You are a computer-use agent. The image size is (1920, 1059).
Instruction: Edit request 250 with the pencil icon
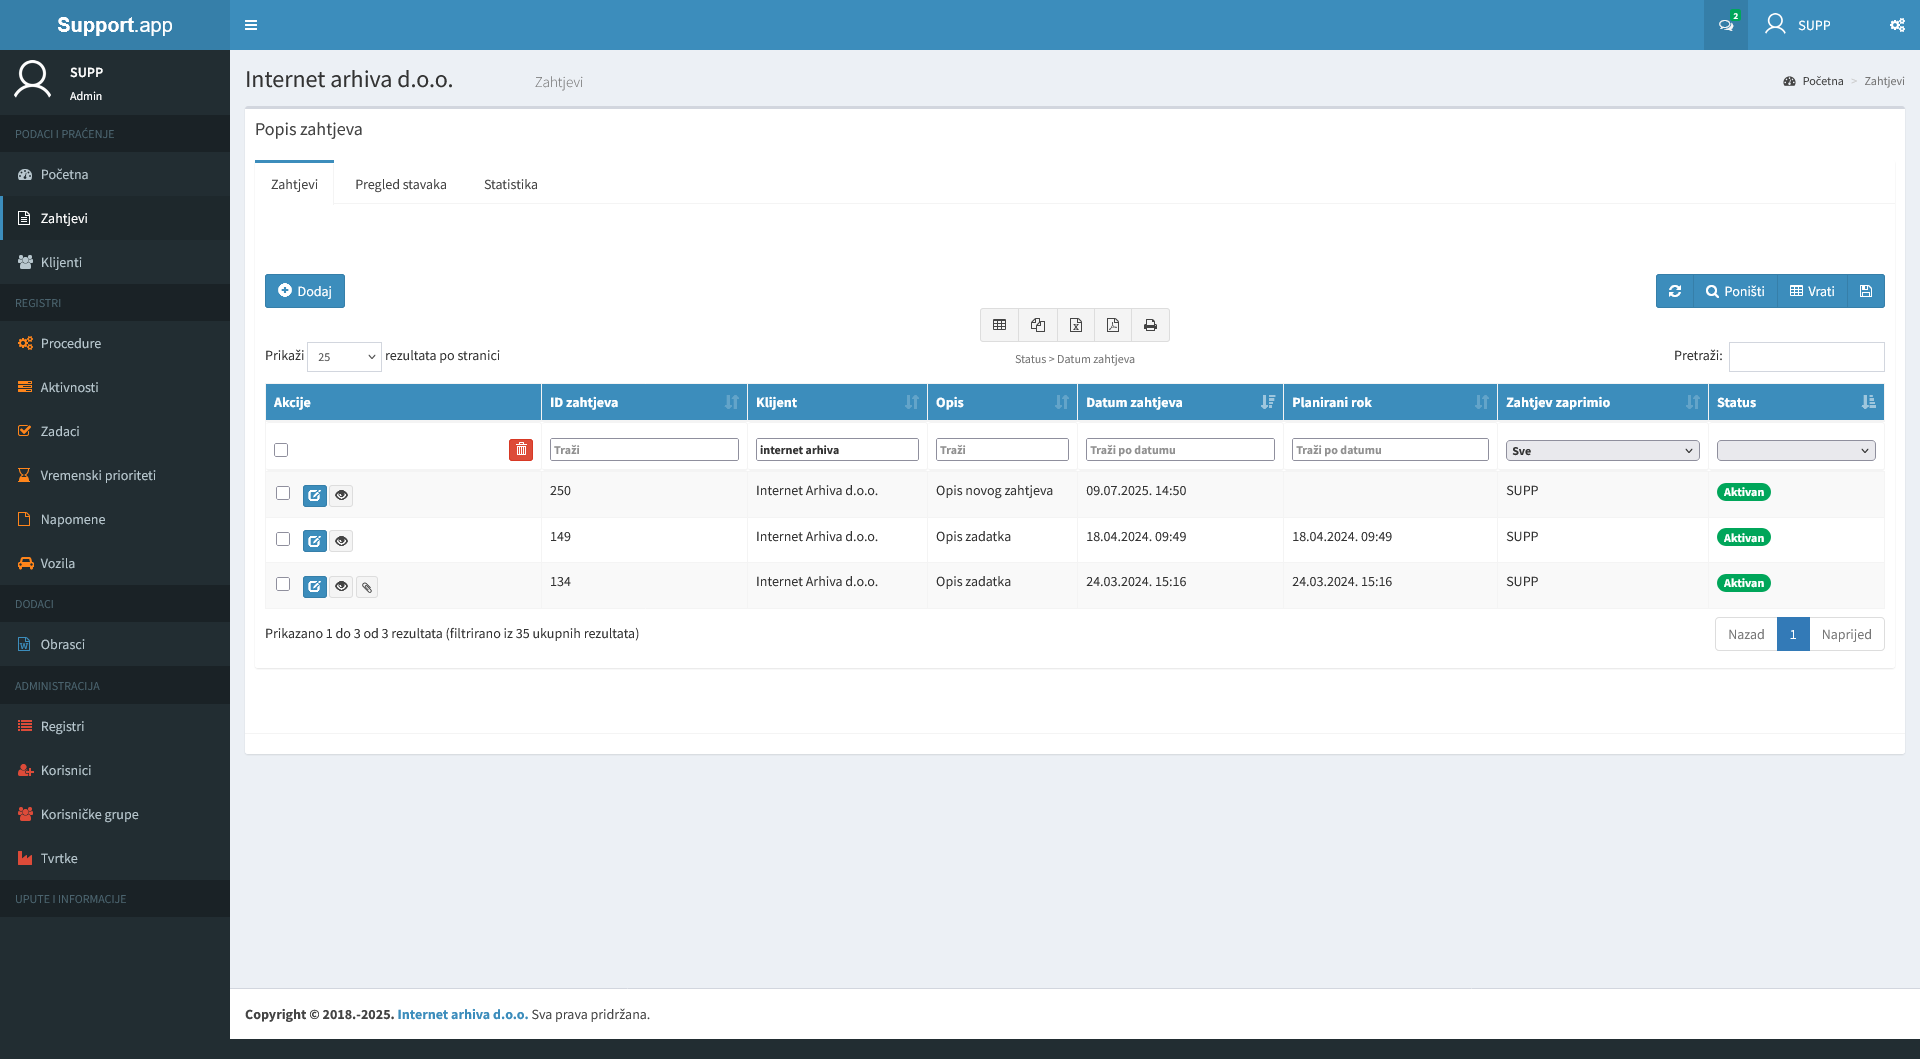point(315,495)
